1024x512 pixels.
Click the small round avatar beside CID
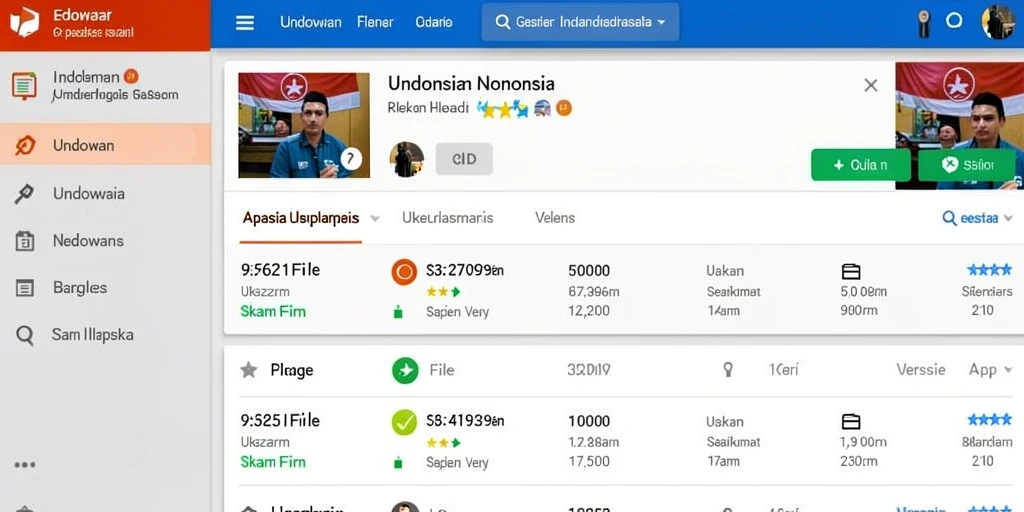click(406, 159)
